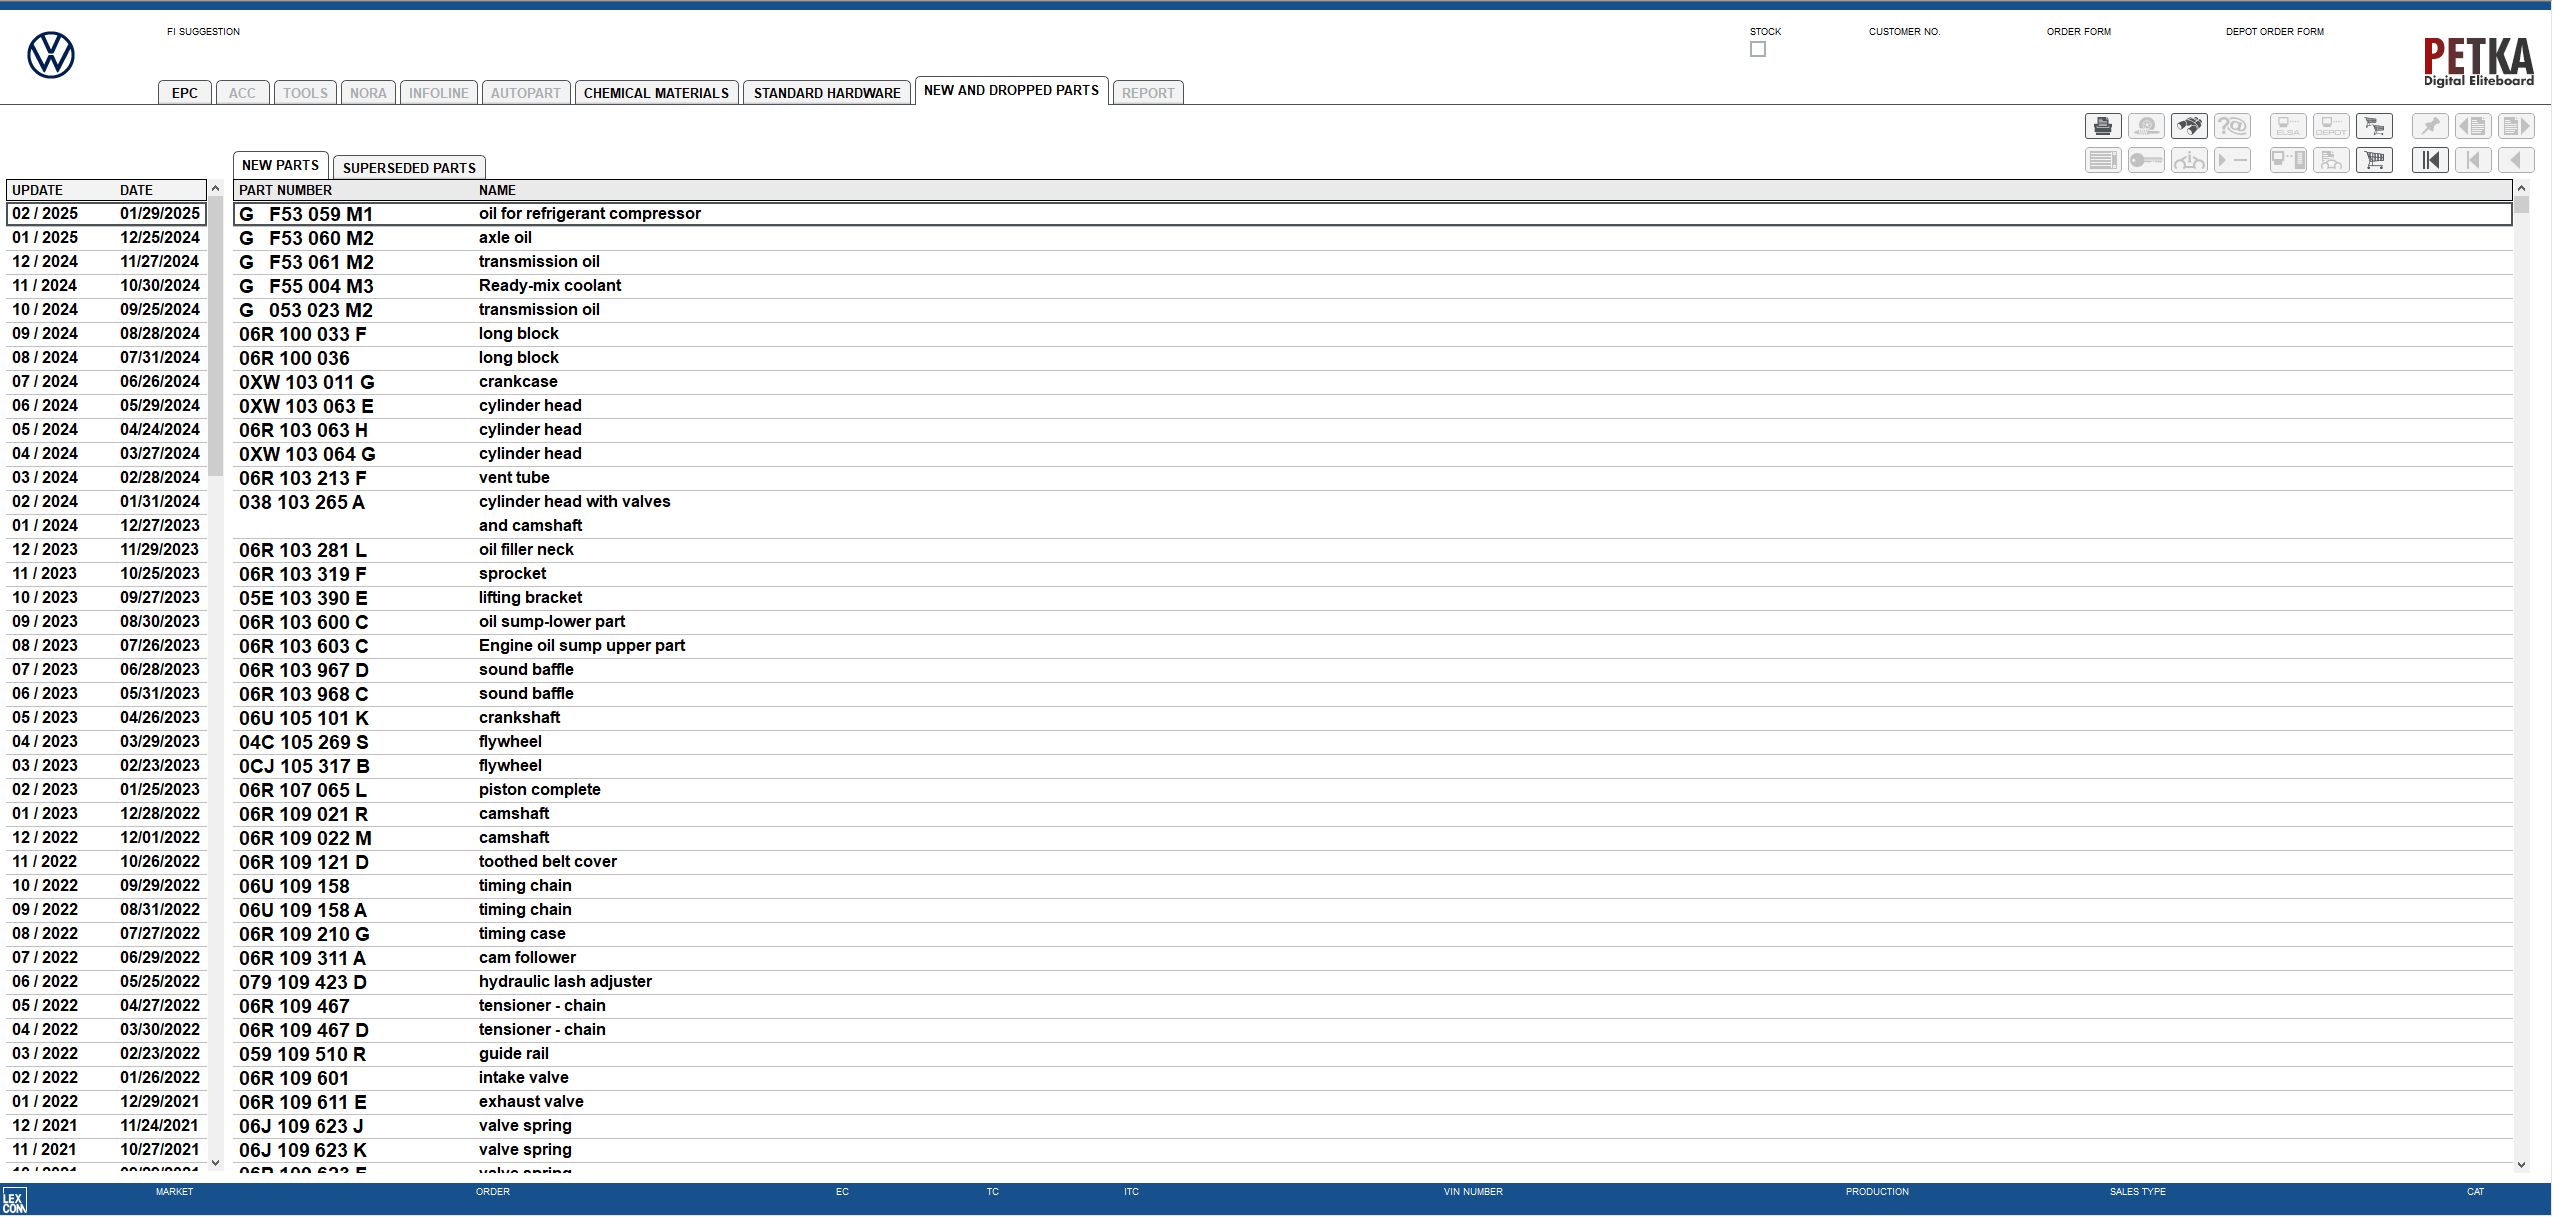Viewport: 2553px width, 1217px height.
Task: Click the TOOLS tab
Action: [x=305, y=93]
